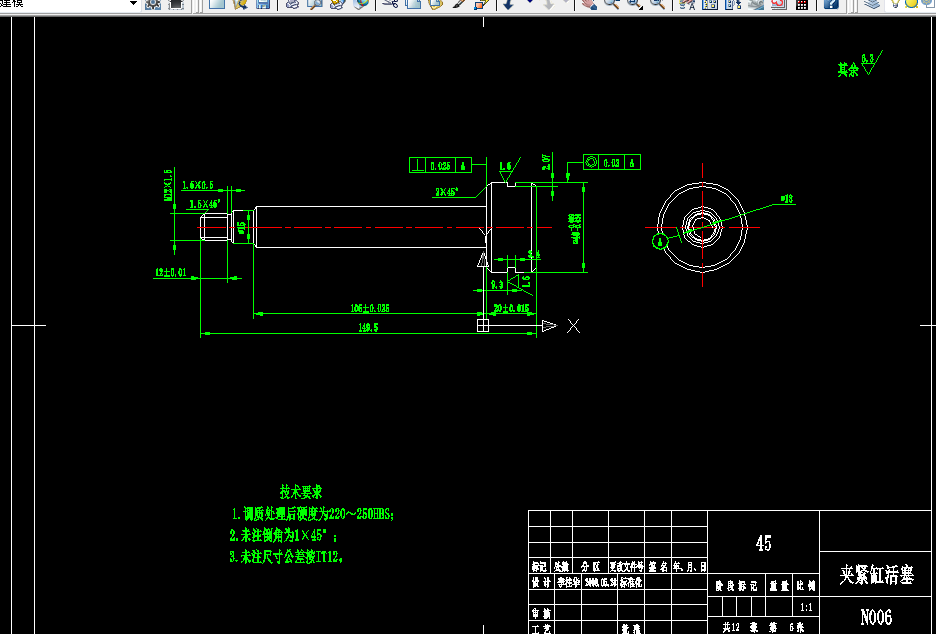Select the Match Properties brush icon

click(x=458, y=4)
